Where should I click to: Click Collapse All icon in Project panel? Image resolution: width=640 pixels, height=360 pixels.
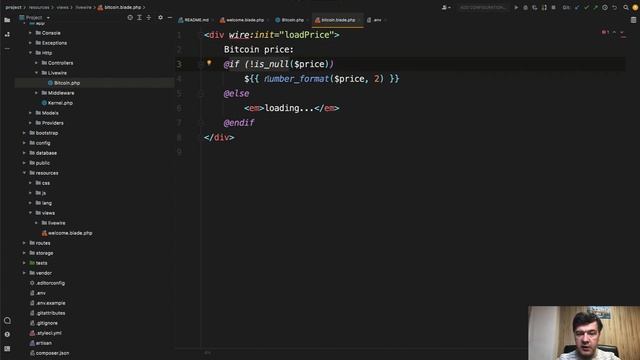pyautogui.click(x=149, y=18)
